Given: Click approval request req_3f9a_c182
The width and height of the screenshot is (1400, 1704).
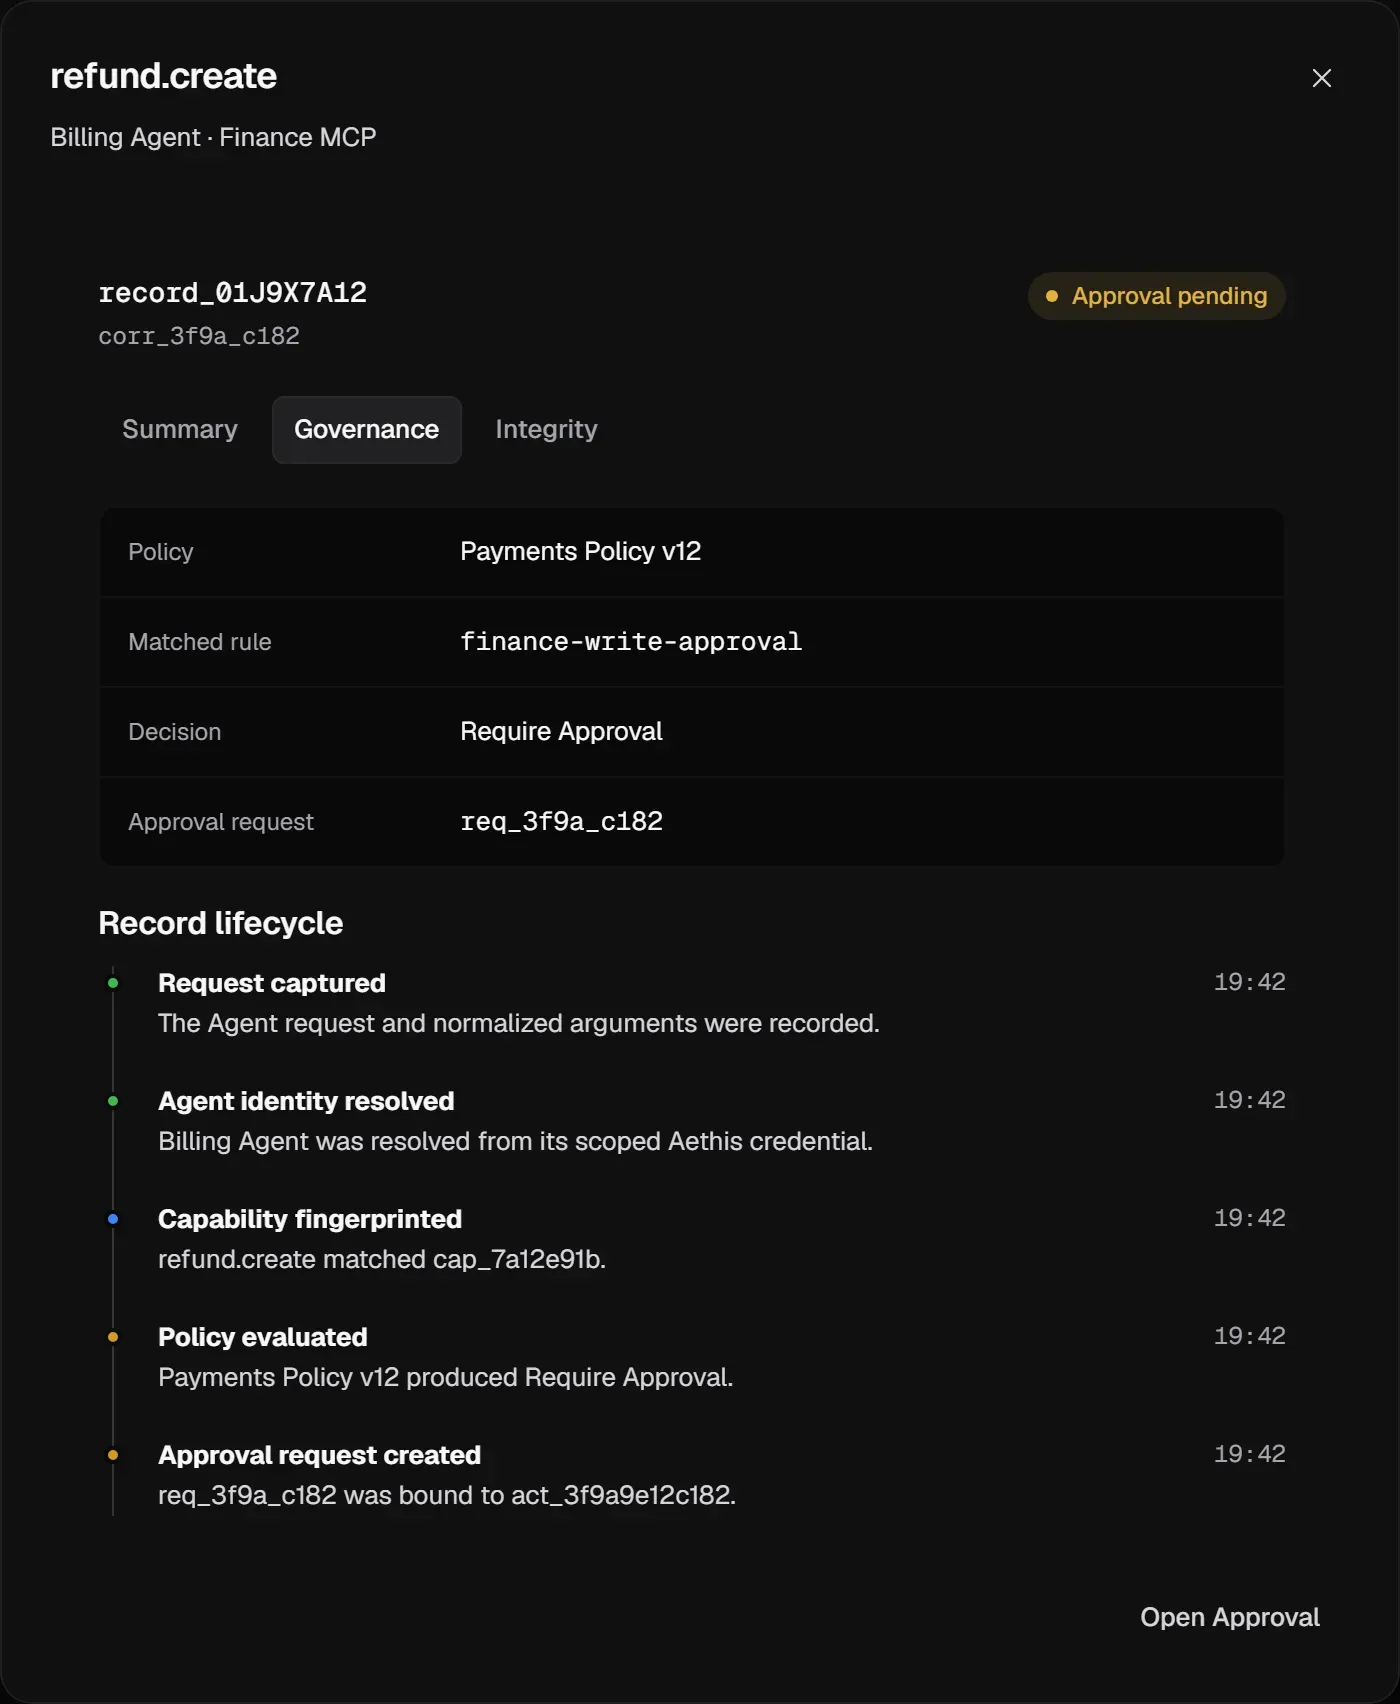Looking at the screenshot, I should click(561, 821).
